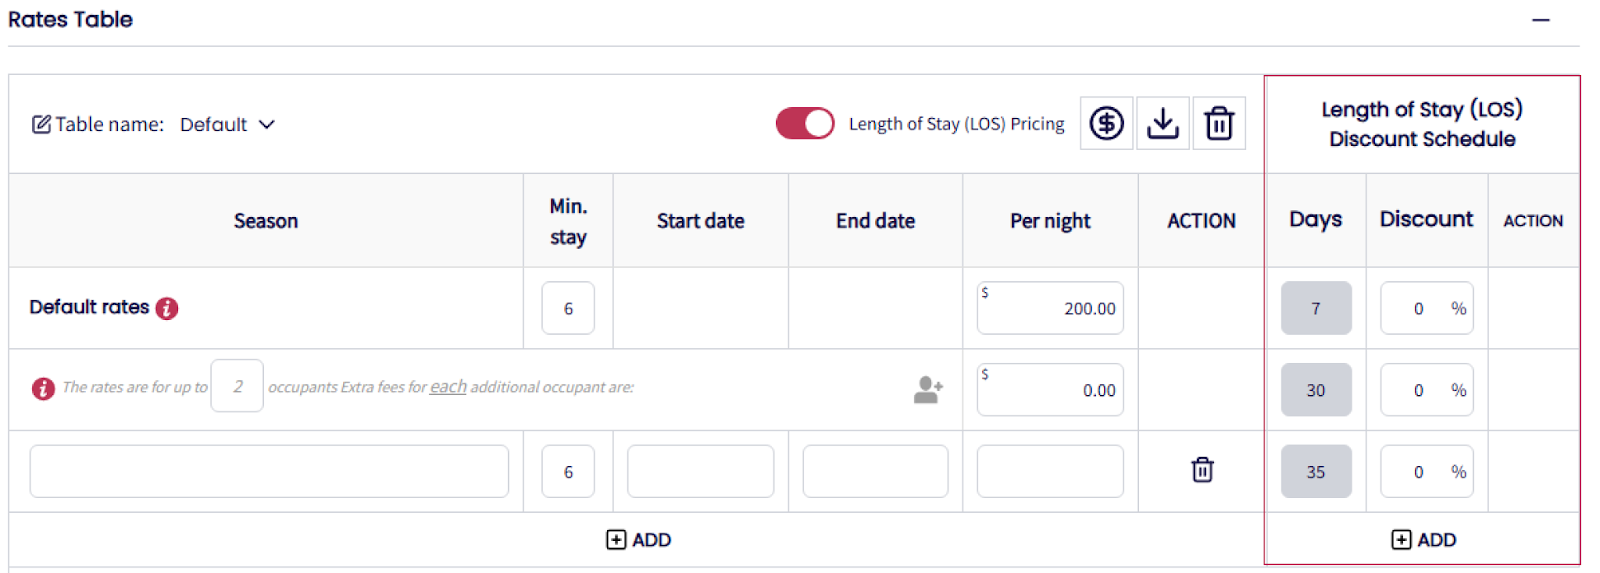Click the Default rates info icon
This screenshot has width=1600, height=573.
point(167,308)
